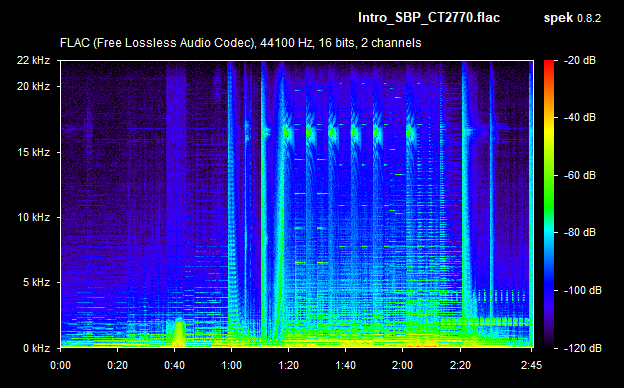Click the Intro_SBP_CT2770.flac file name title
624x388 pixels.
point(429,18)
